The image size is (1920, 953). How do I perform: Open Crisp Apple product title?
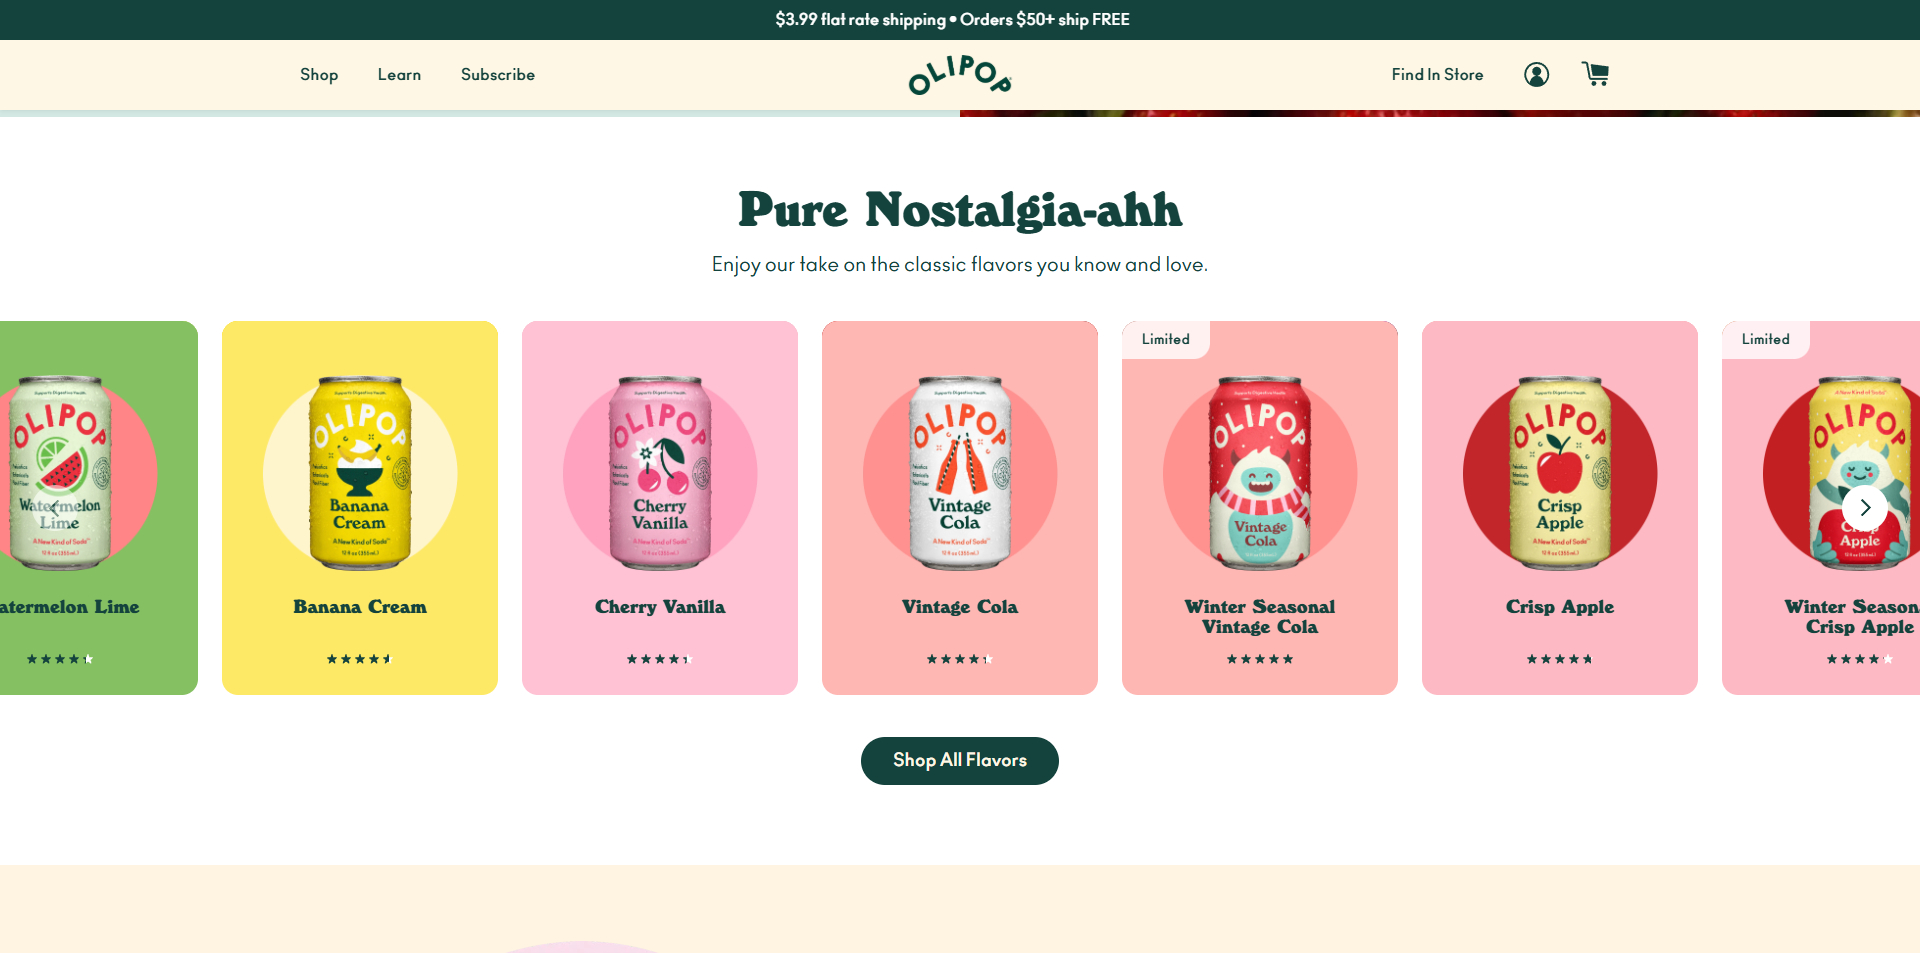[x=1560, y=607]
